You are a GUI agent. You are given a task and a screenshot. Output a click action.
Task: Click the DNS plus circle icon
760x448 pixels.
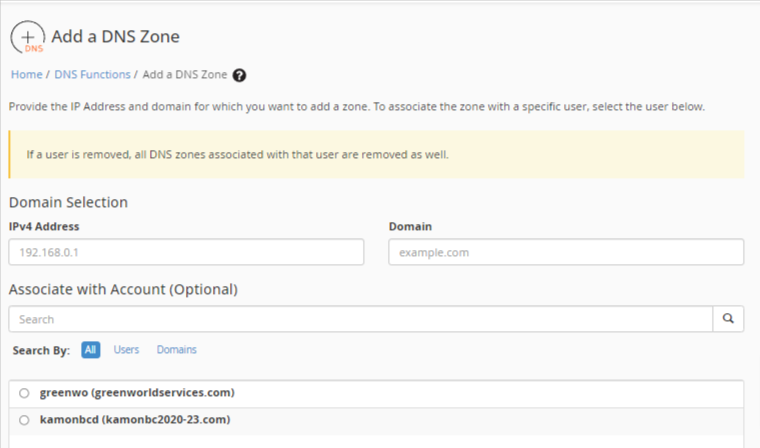click(27, 38)
